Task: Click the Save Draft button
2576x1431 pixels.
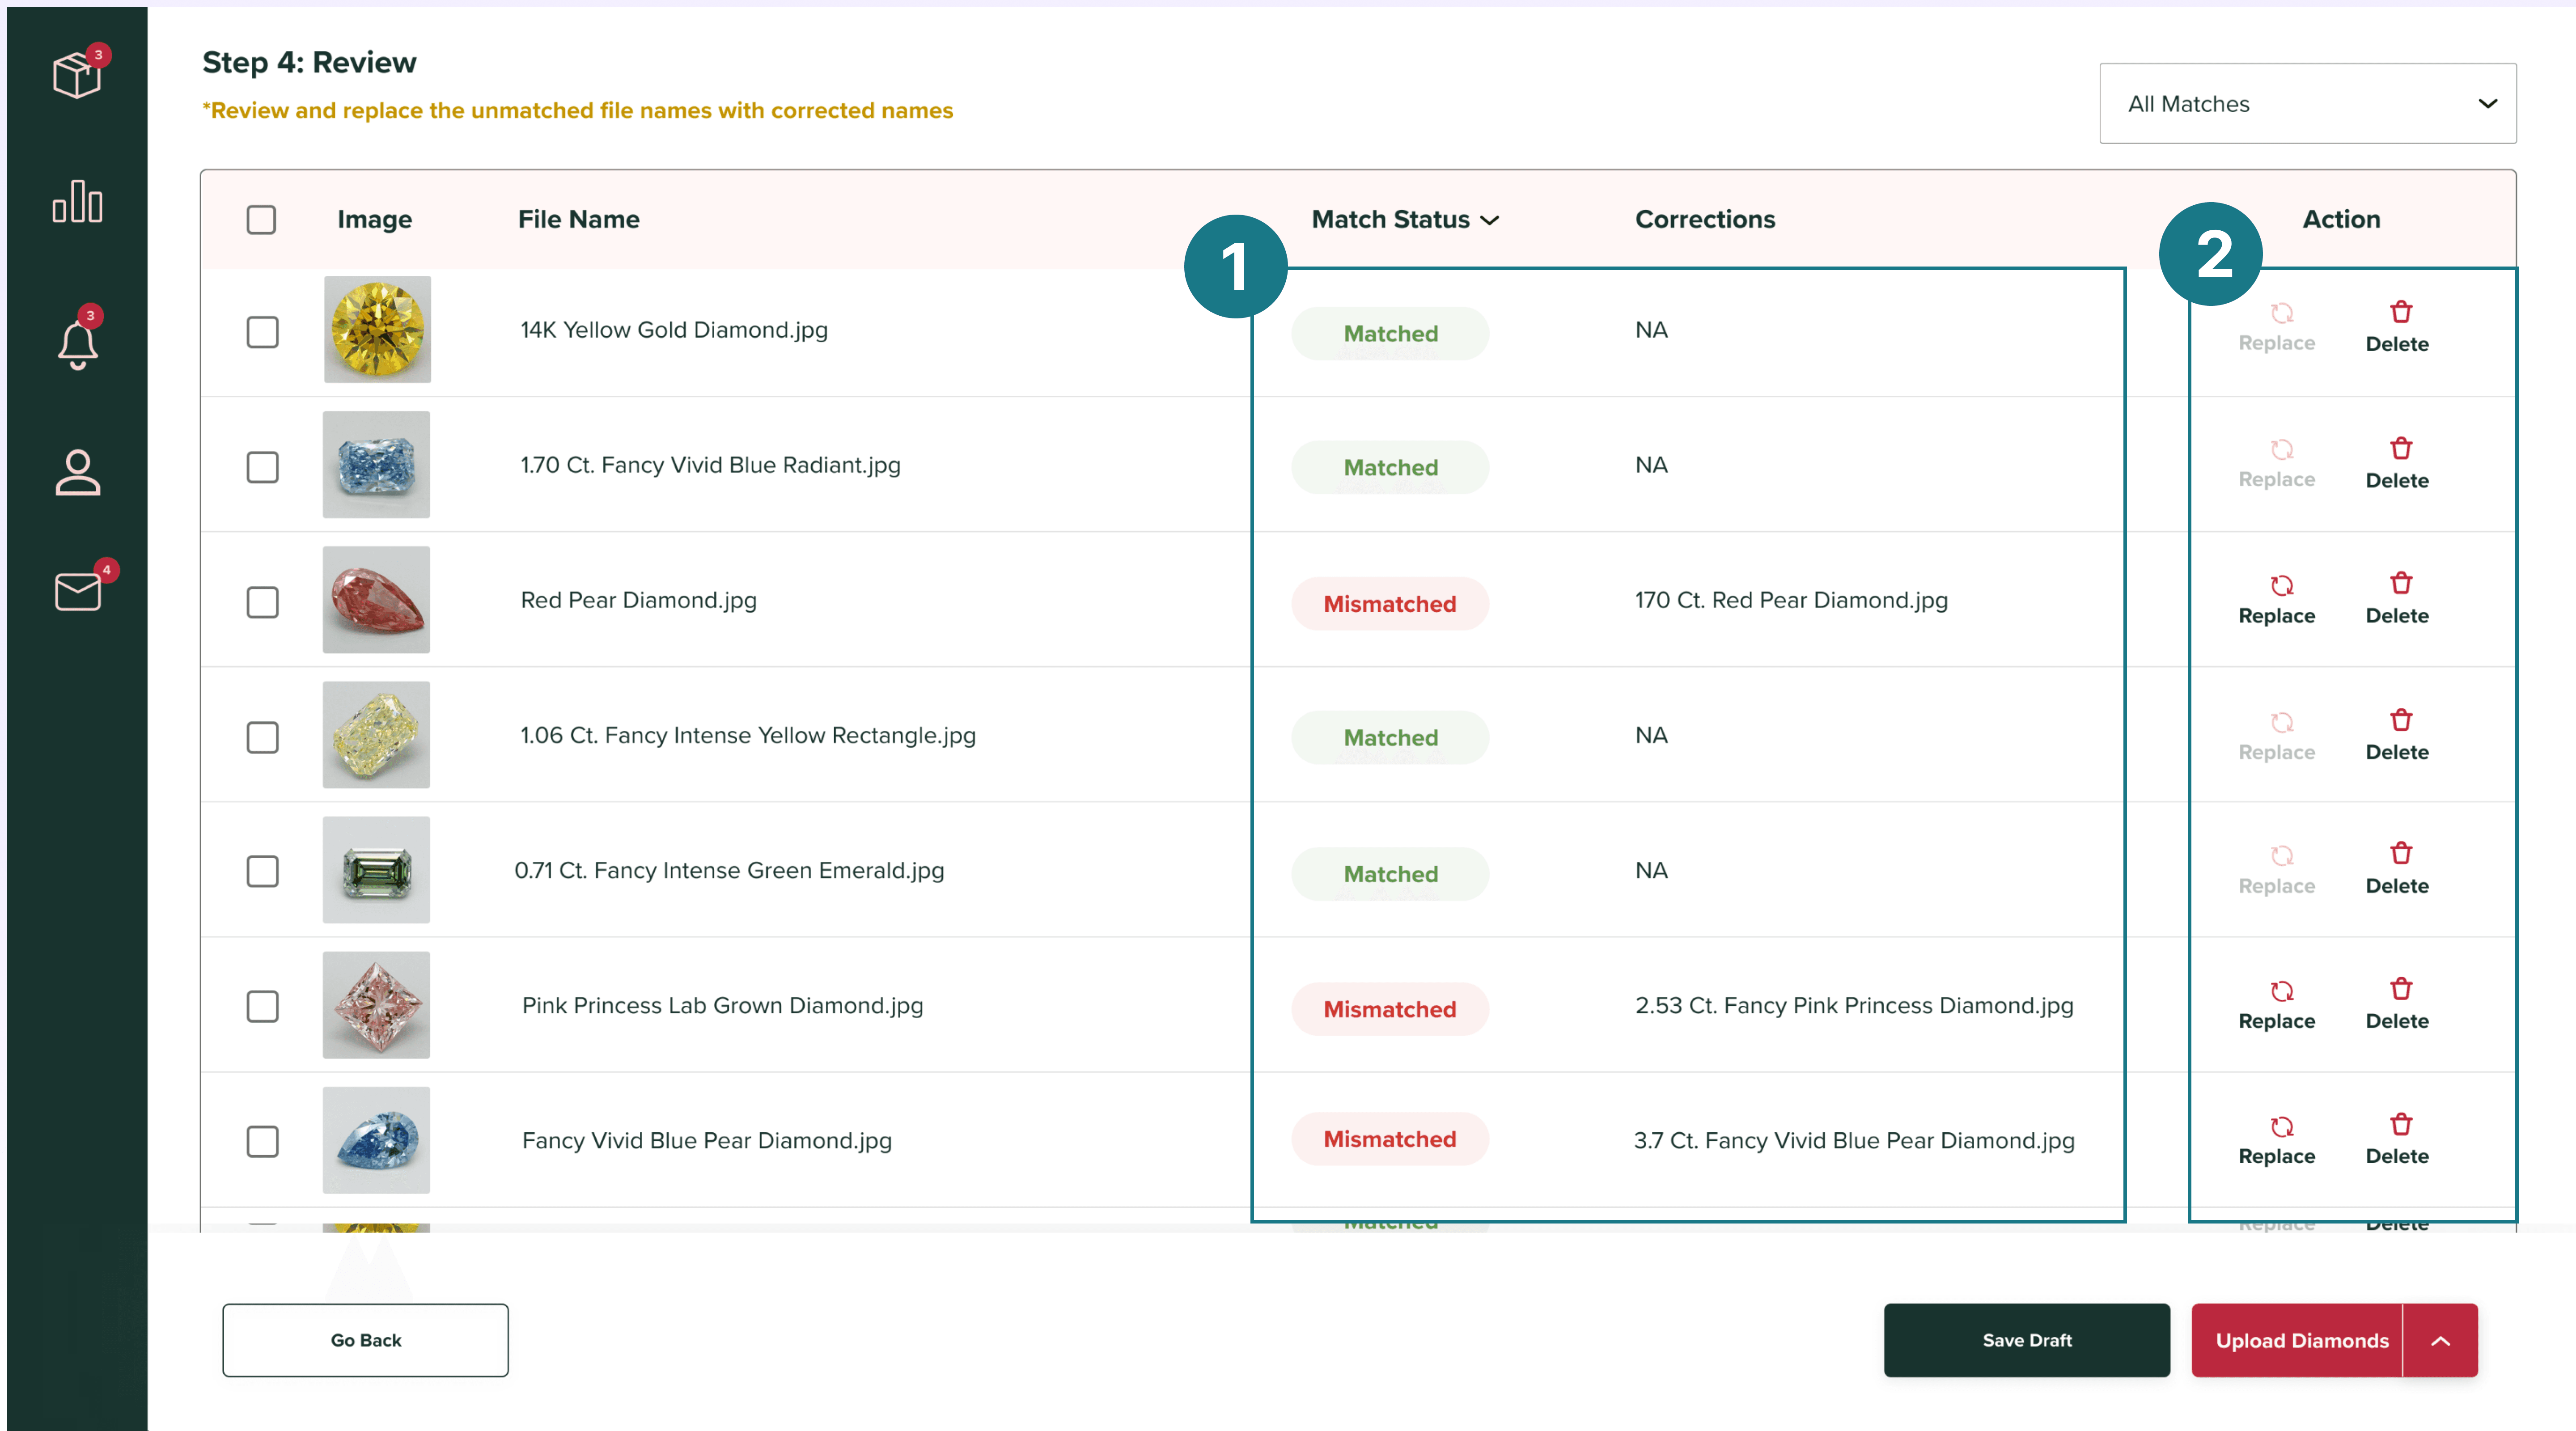Action: [x=2026, y=1340]
